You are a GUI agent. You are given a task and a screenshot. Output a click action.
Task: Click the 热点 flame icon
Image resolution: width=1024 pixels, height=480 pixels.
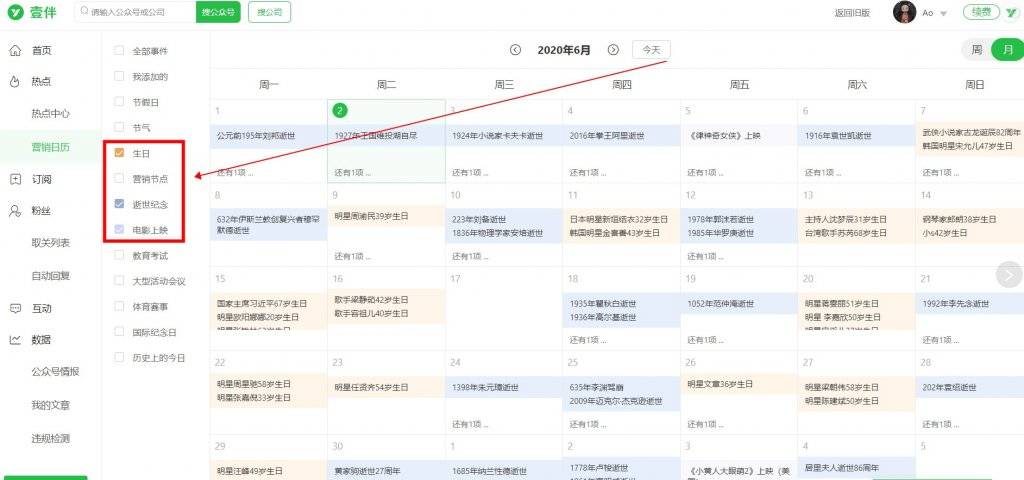point(15,82)
